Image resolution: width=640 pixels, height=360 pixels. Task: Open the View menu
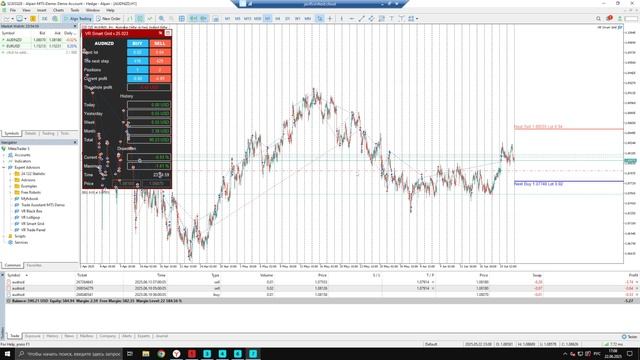click(x=27, y=10)
